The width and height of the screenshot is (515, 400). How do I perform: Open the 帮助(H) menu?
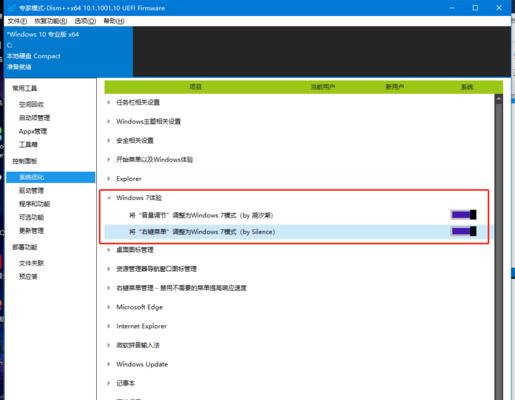(114, 21)
